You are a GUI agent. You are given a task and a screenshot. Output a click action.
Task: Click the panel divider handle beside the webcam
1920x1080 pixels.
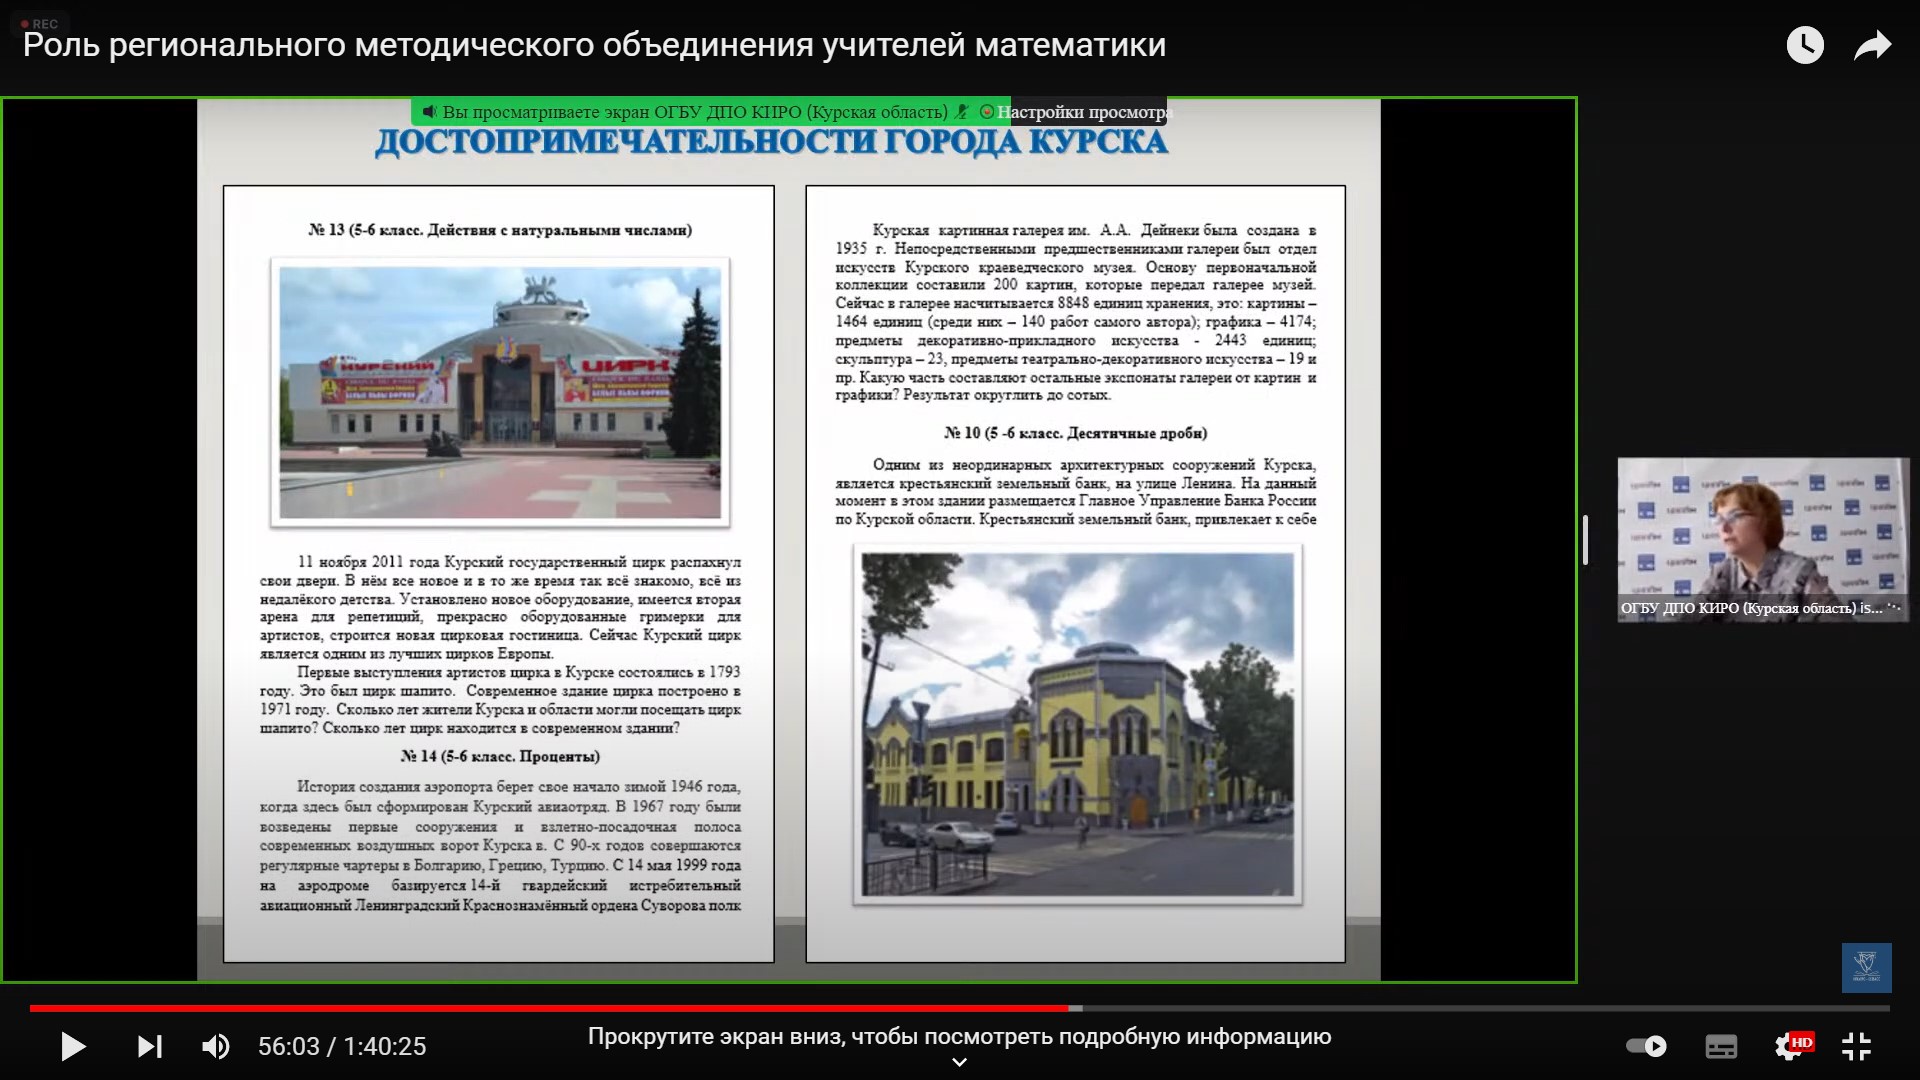pyautogui.click(x=1586, y=540)
